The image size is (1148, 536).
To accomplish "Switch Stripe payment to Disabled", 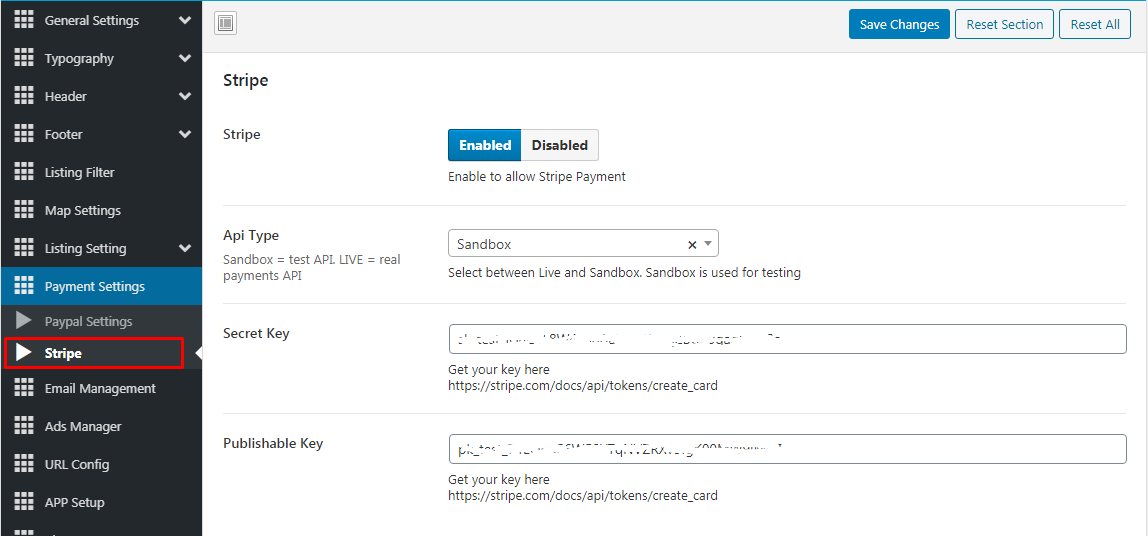I will (559, 145).
